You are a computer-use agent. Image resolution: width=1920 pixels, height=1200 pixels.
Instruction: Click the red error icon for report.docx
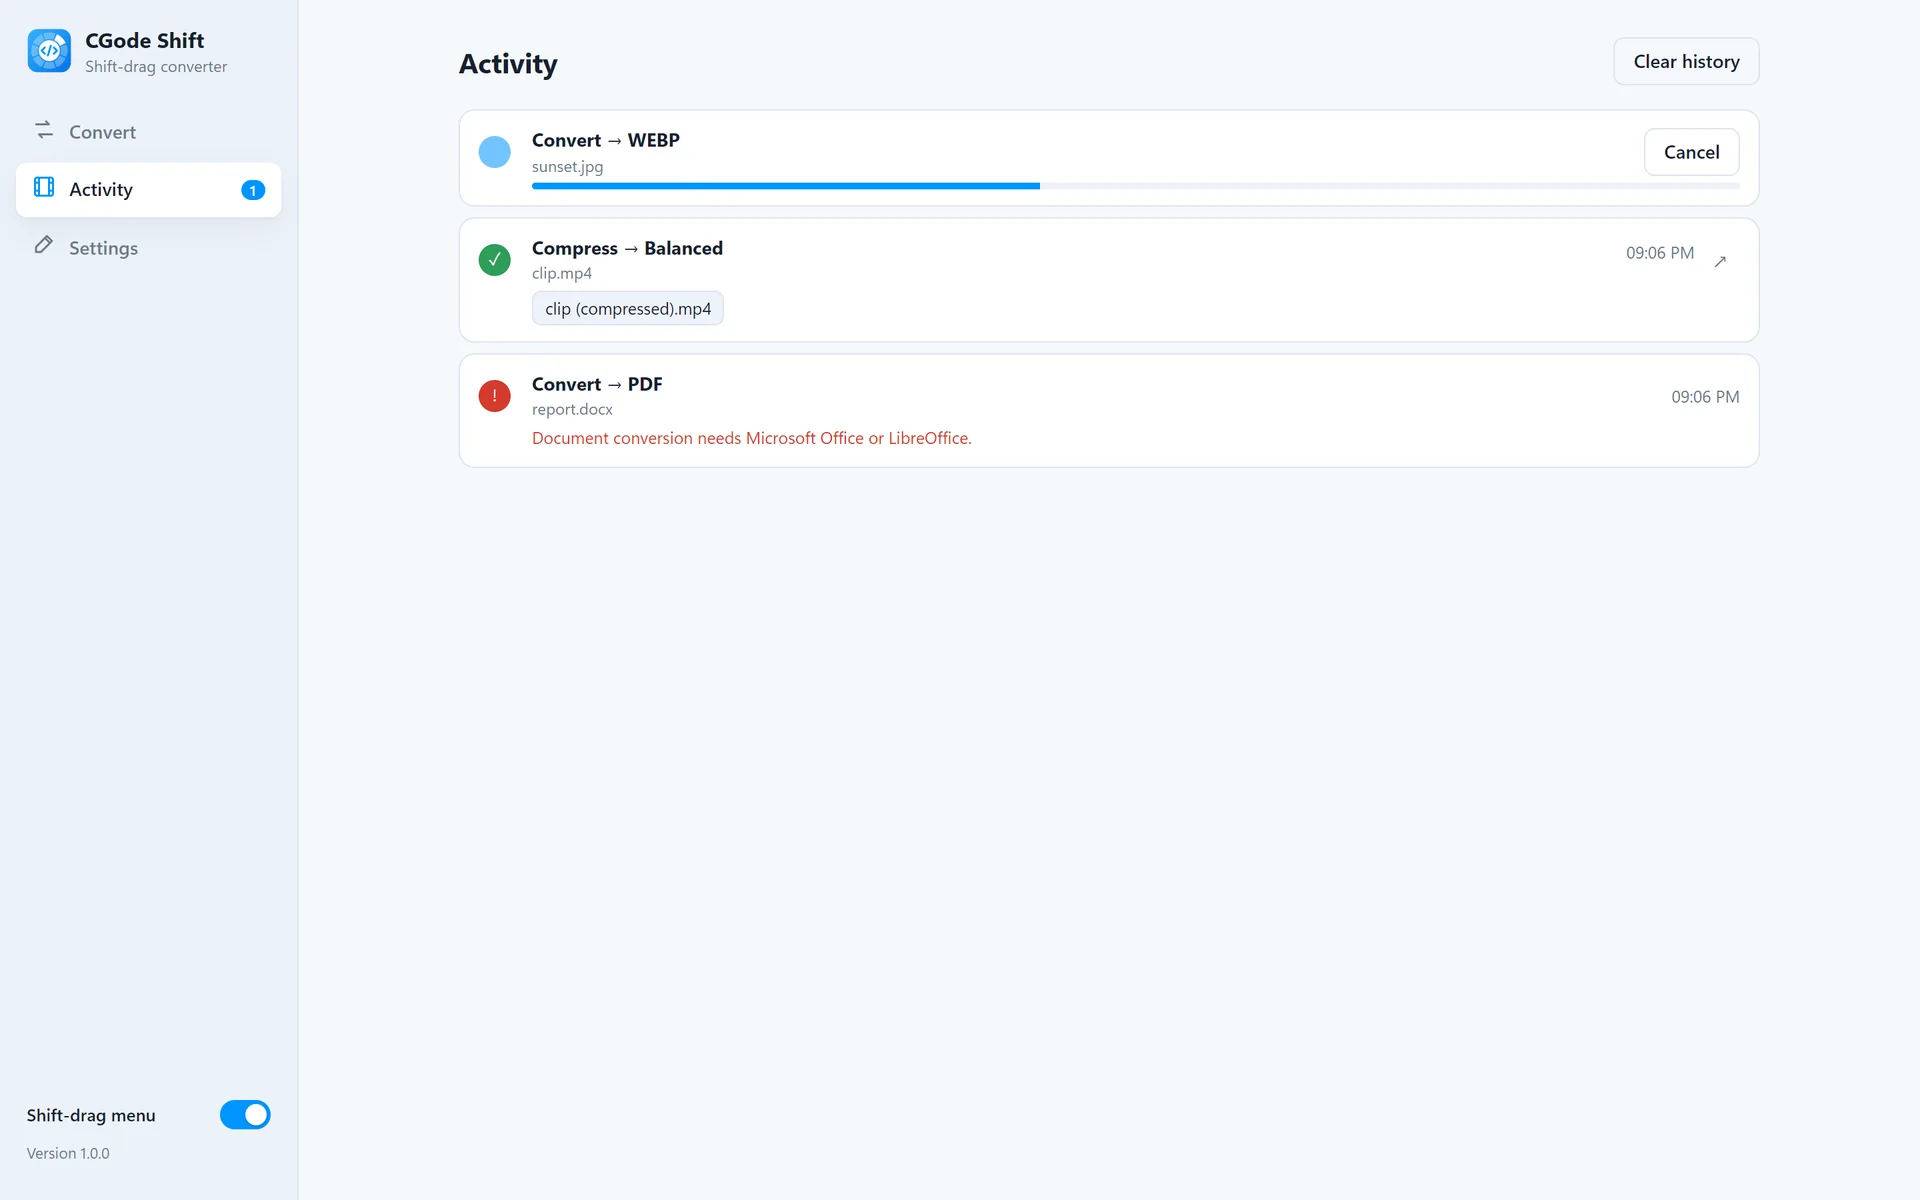[x=494, y=396]
